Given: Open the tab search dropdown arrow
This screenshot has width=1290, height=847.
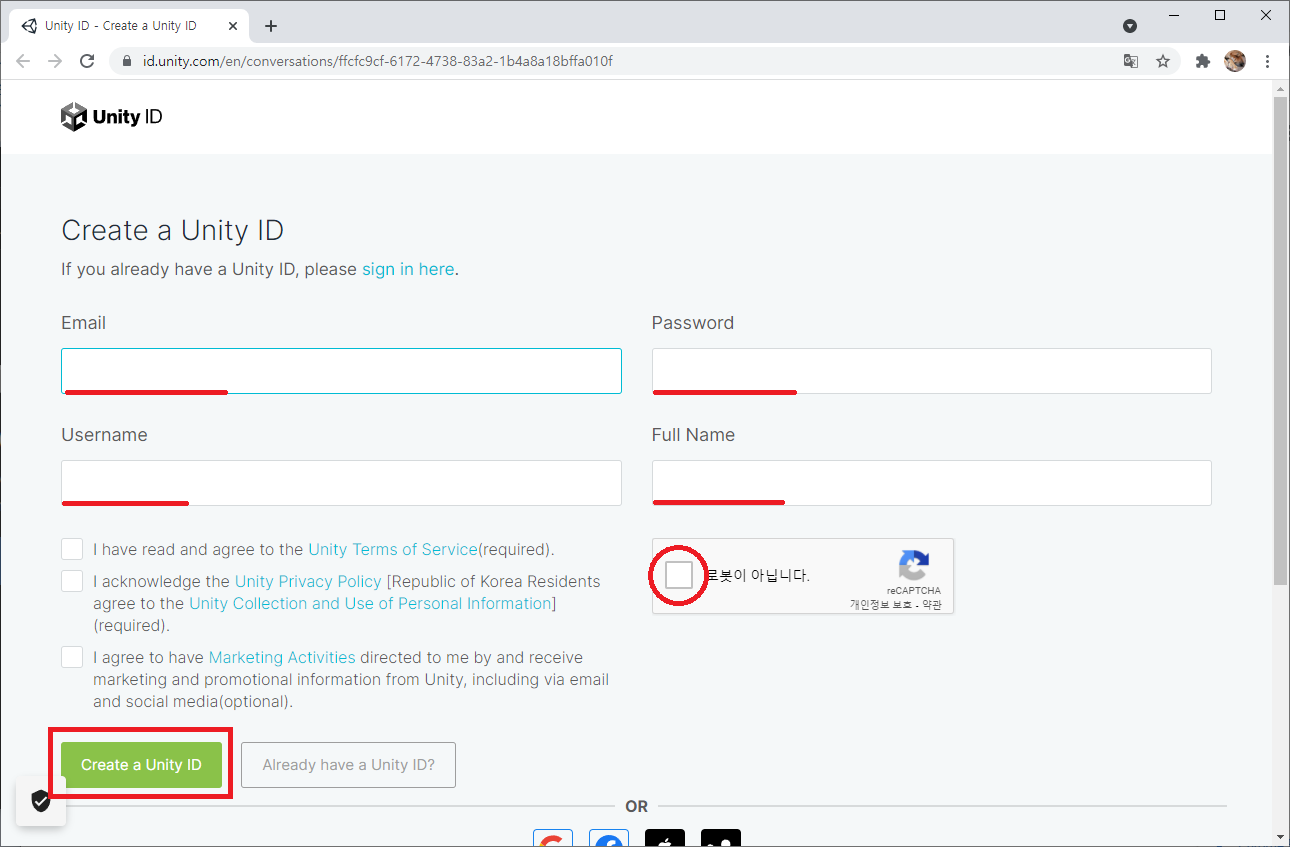Looking at the screenshot, I should (x=1130, y=26).
